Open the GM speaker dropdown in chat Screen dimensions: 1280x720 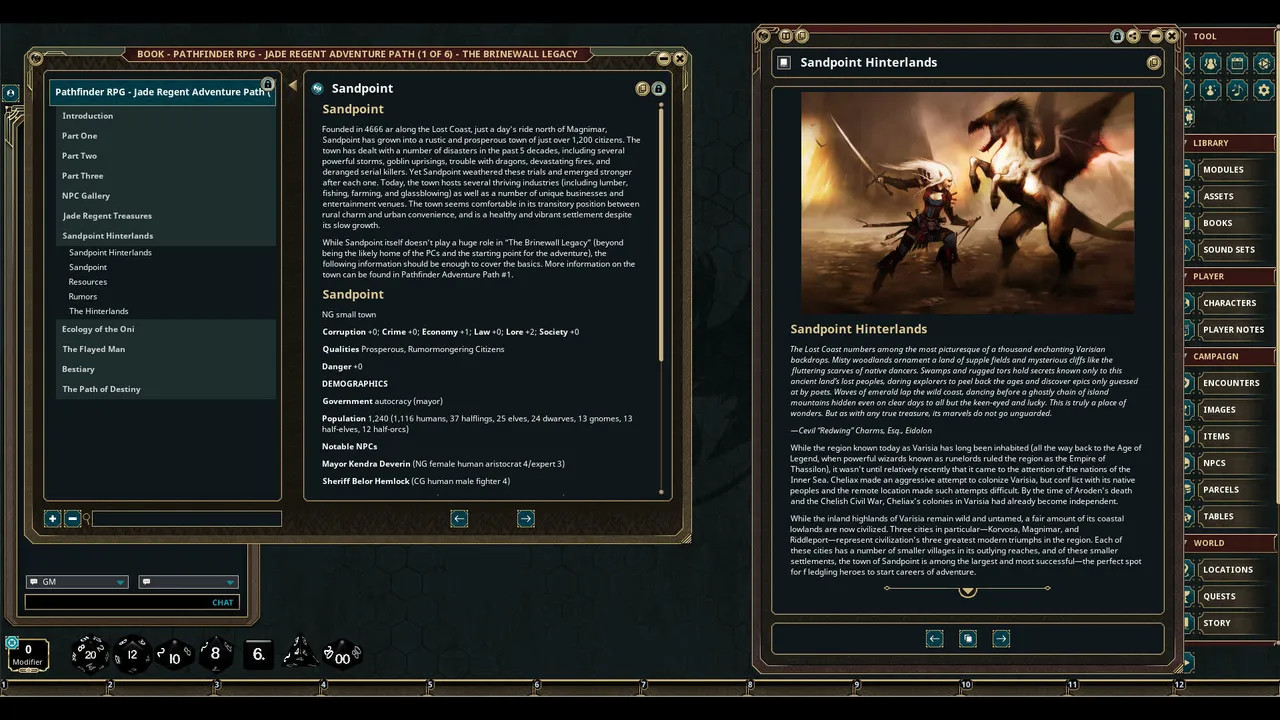tap(77, 582)
